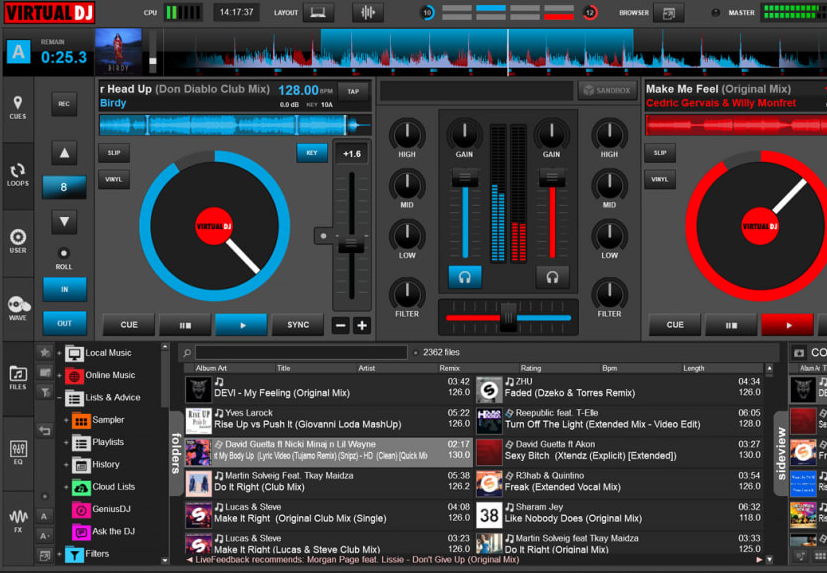827x573 pixels.
Task: Open the EQ panel in sidebar
Action: pyautogui.click(x=17, y=453)
